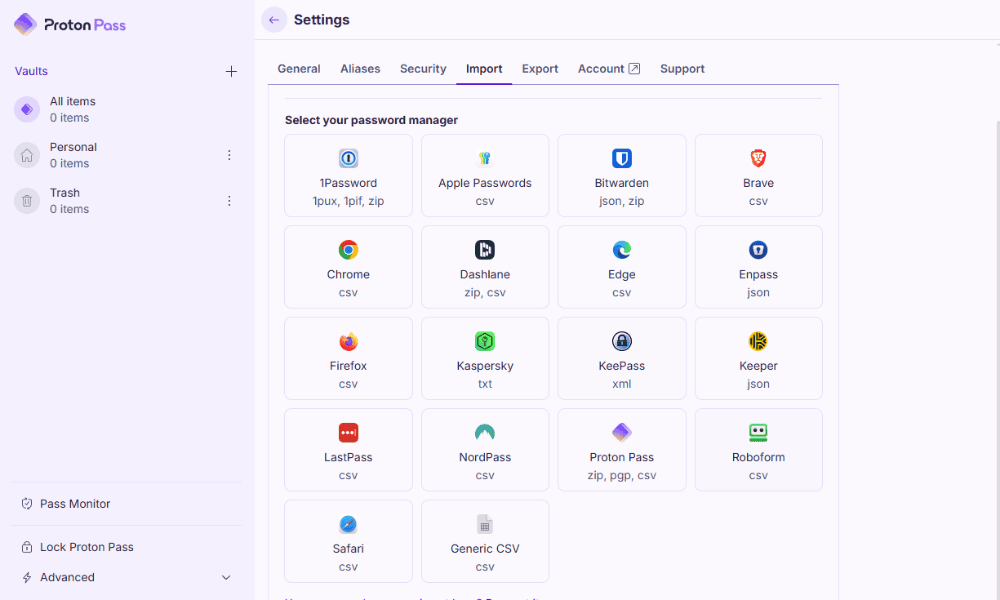Open the Account external link tab
1000x600 pixels.
pyautogui.click(x=608, y=69)
